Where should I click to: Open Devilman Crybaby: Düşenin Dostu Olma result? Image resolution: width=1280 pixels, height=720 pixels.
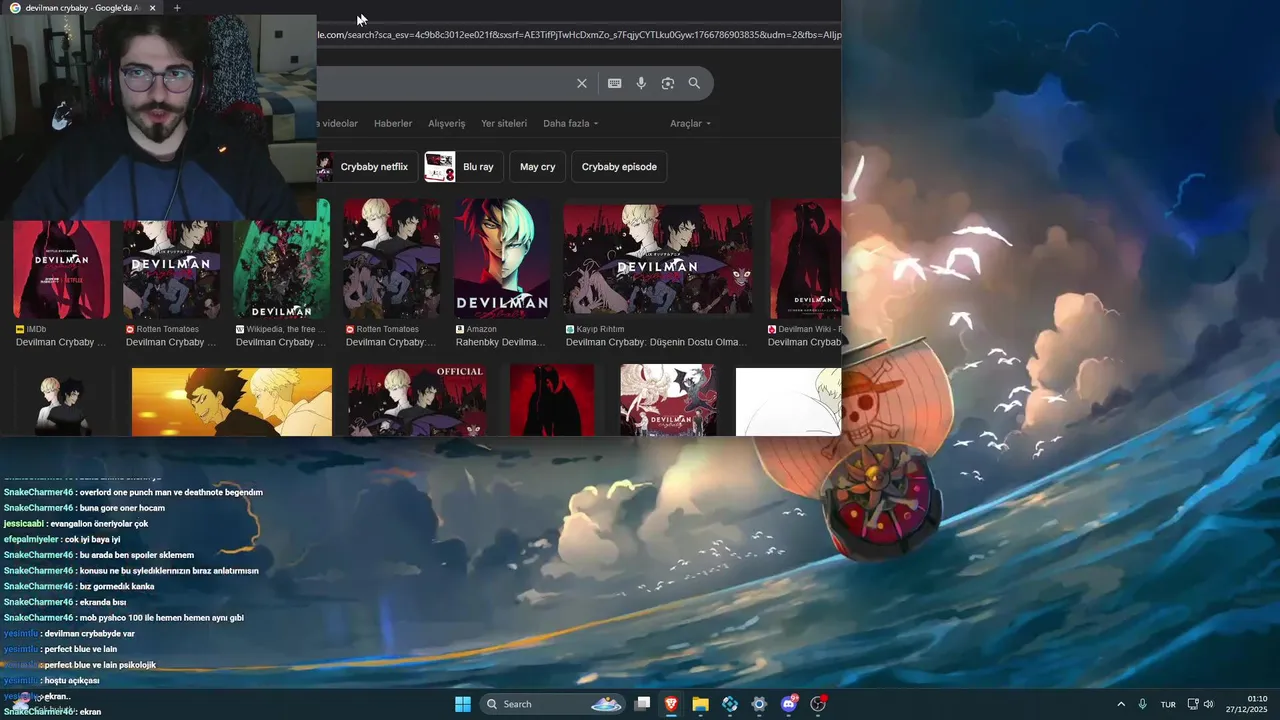click(x=657, y=342)
